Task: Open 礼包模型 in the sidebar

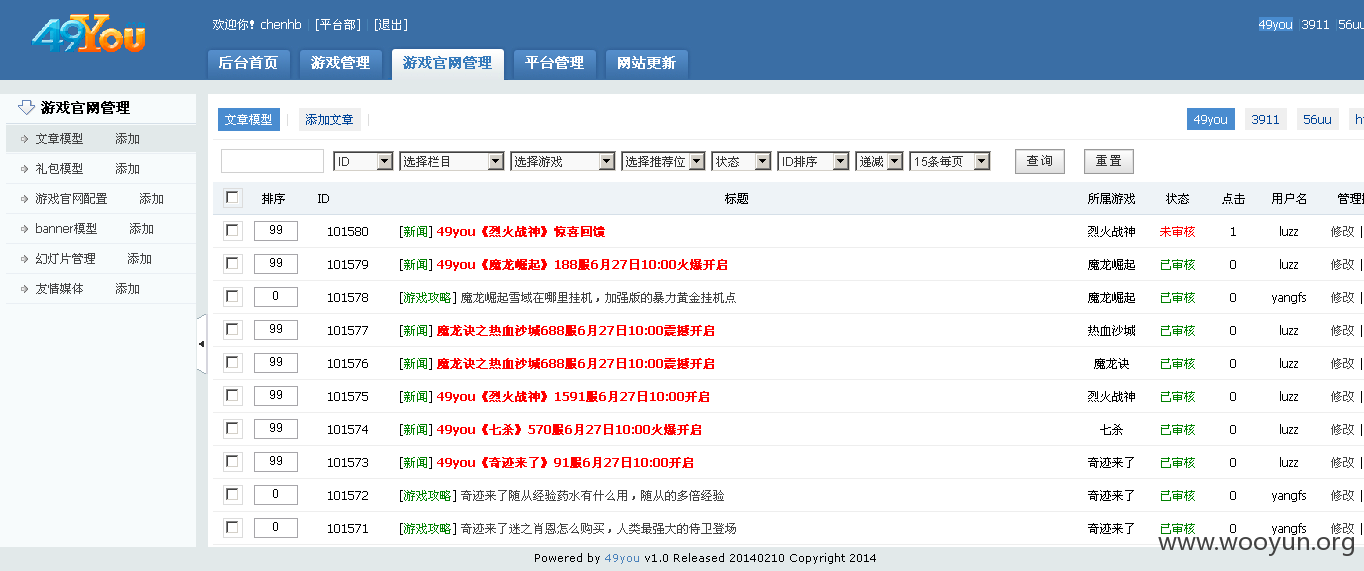Action: [x=60, y=169]
